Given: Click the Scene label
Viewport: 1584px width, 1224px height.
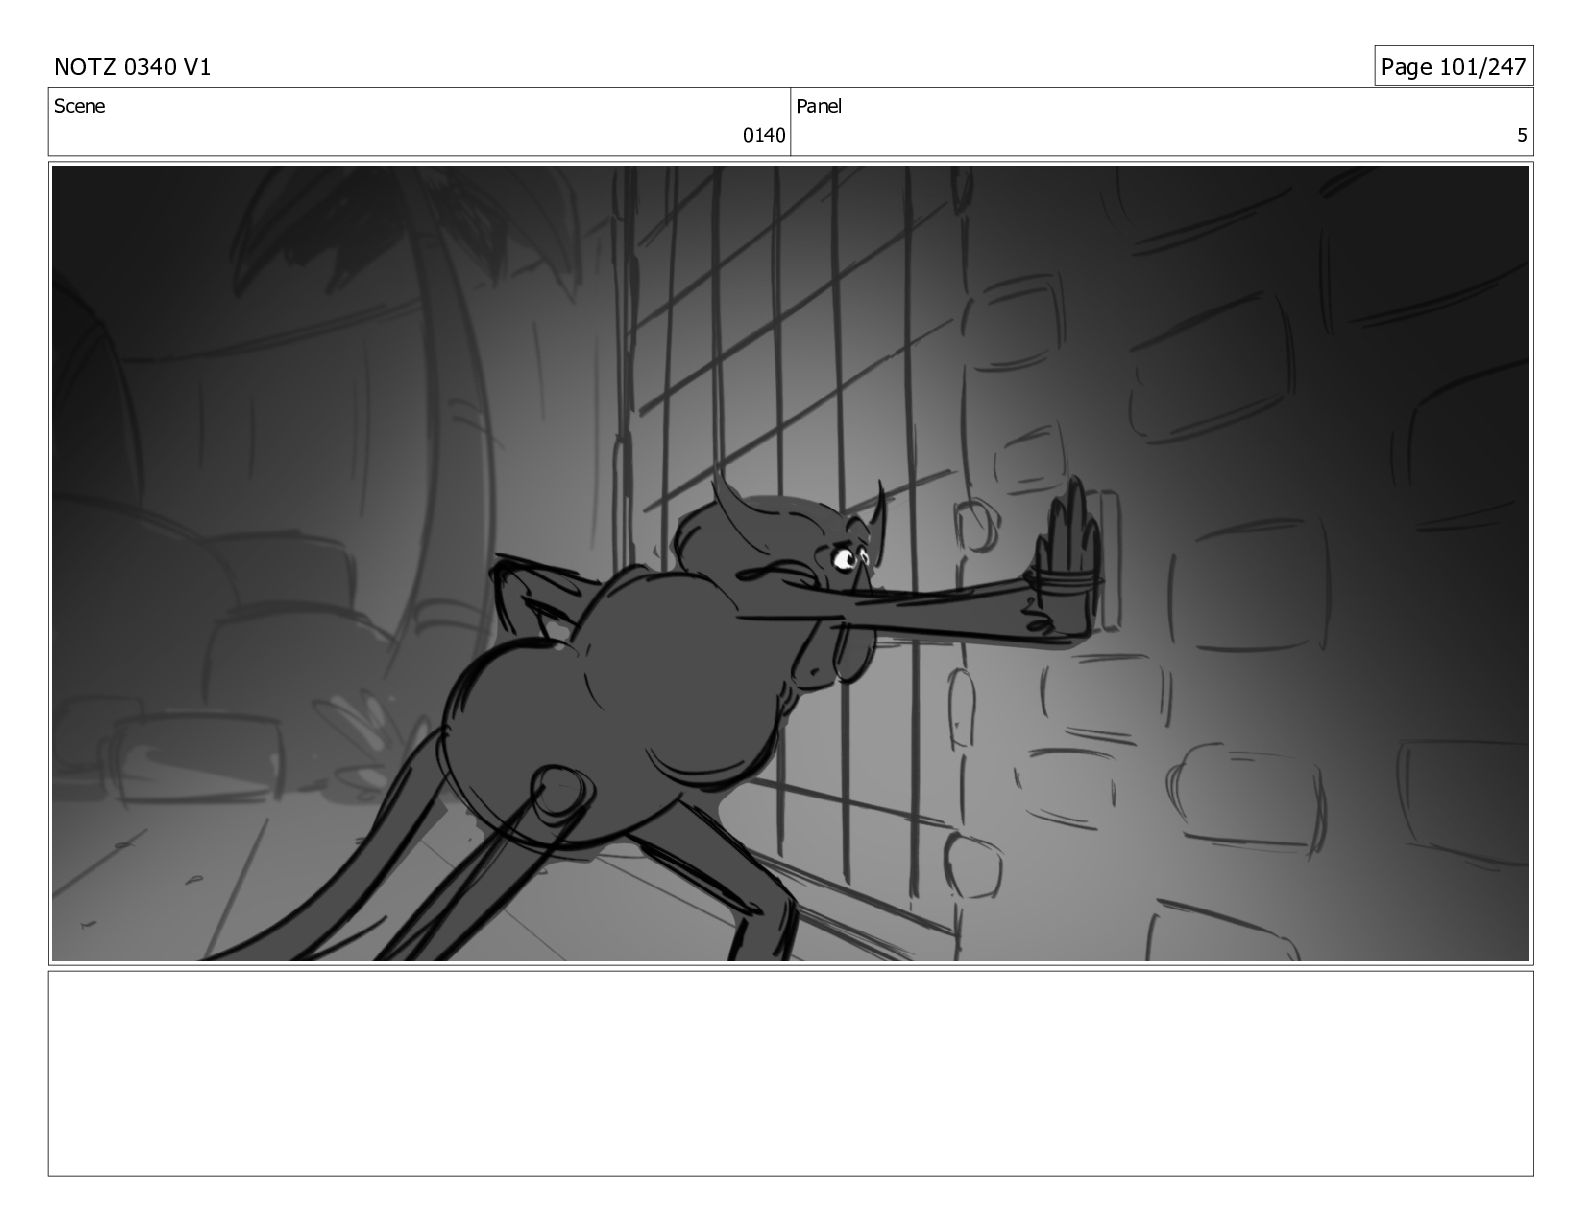Looking at the screenshot, I should pos(79,106).
